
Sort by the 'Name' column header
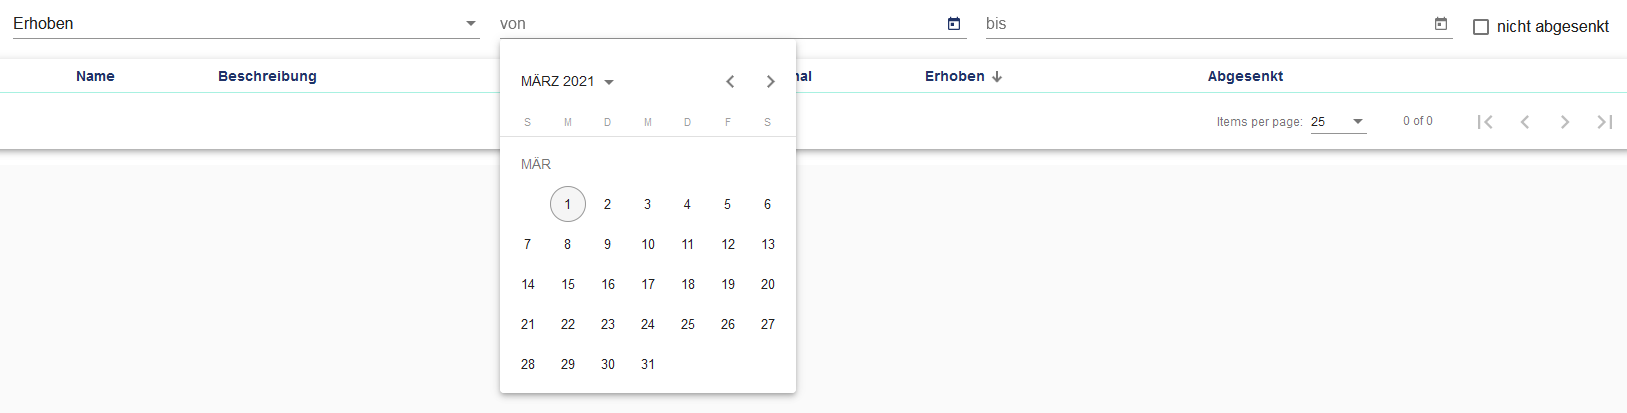coord(95,76)
